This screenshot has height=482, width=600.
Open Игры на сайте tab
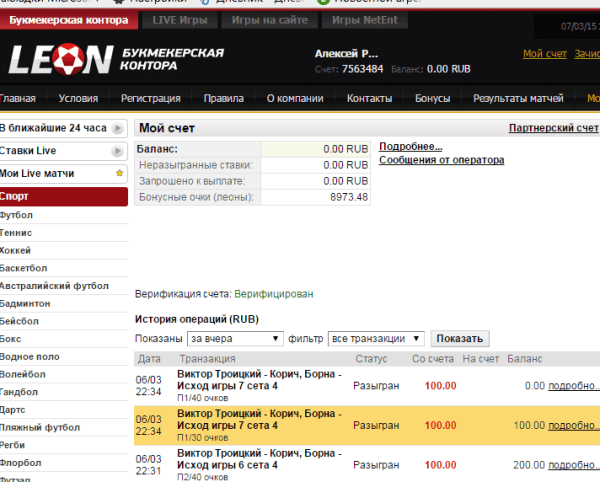pyautogui.click(x=269, y=20)
